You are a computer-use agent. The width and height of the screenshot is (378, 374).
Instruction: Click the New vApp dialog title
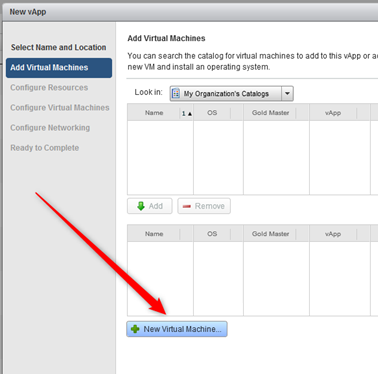28,12
